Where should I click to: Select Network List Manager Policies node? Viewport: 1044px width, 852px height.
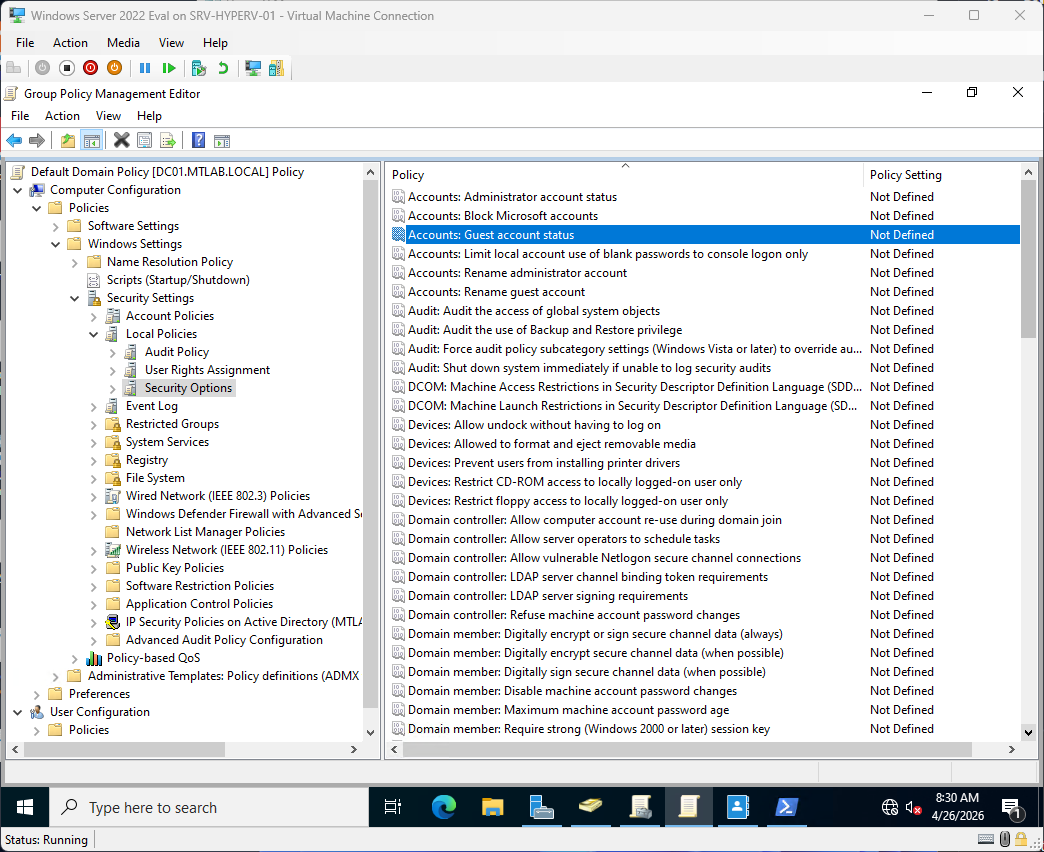[x=205, y=532]
